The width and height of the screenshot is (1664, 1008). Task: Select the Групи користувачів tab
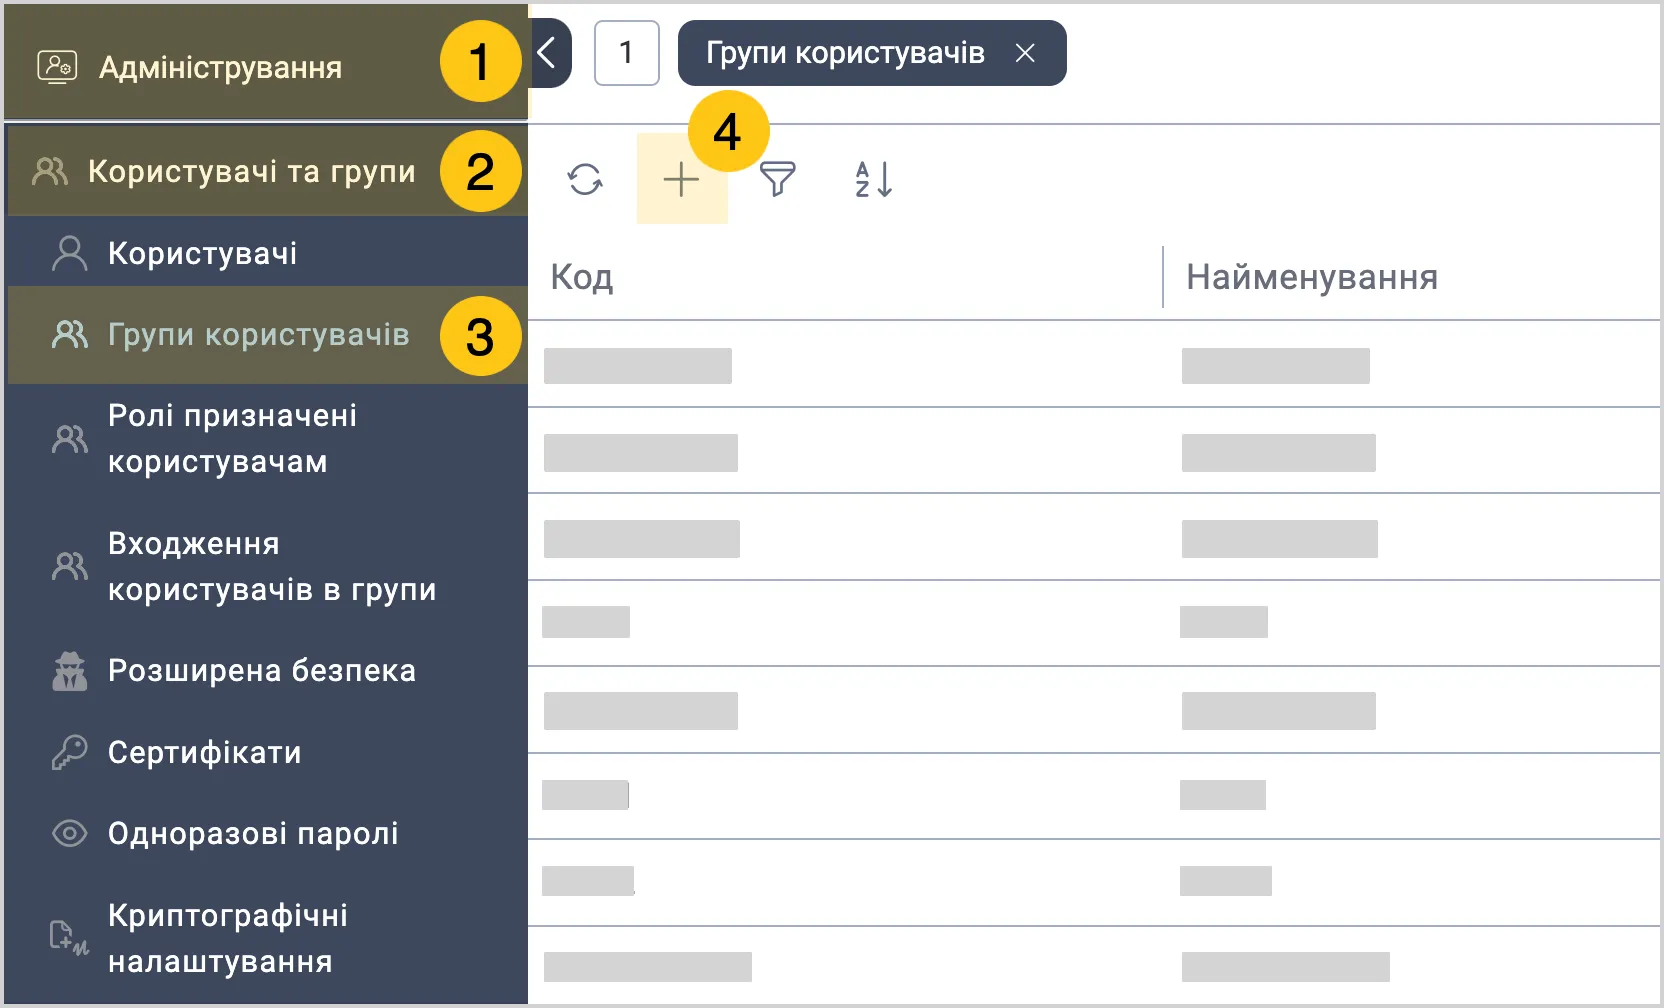(x=845, y=53)
